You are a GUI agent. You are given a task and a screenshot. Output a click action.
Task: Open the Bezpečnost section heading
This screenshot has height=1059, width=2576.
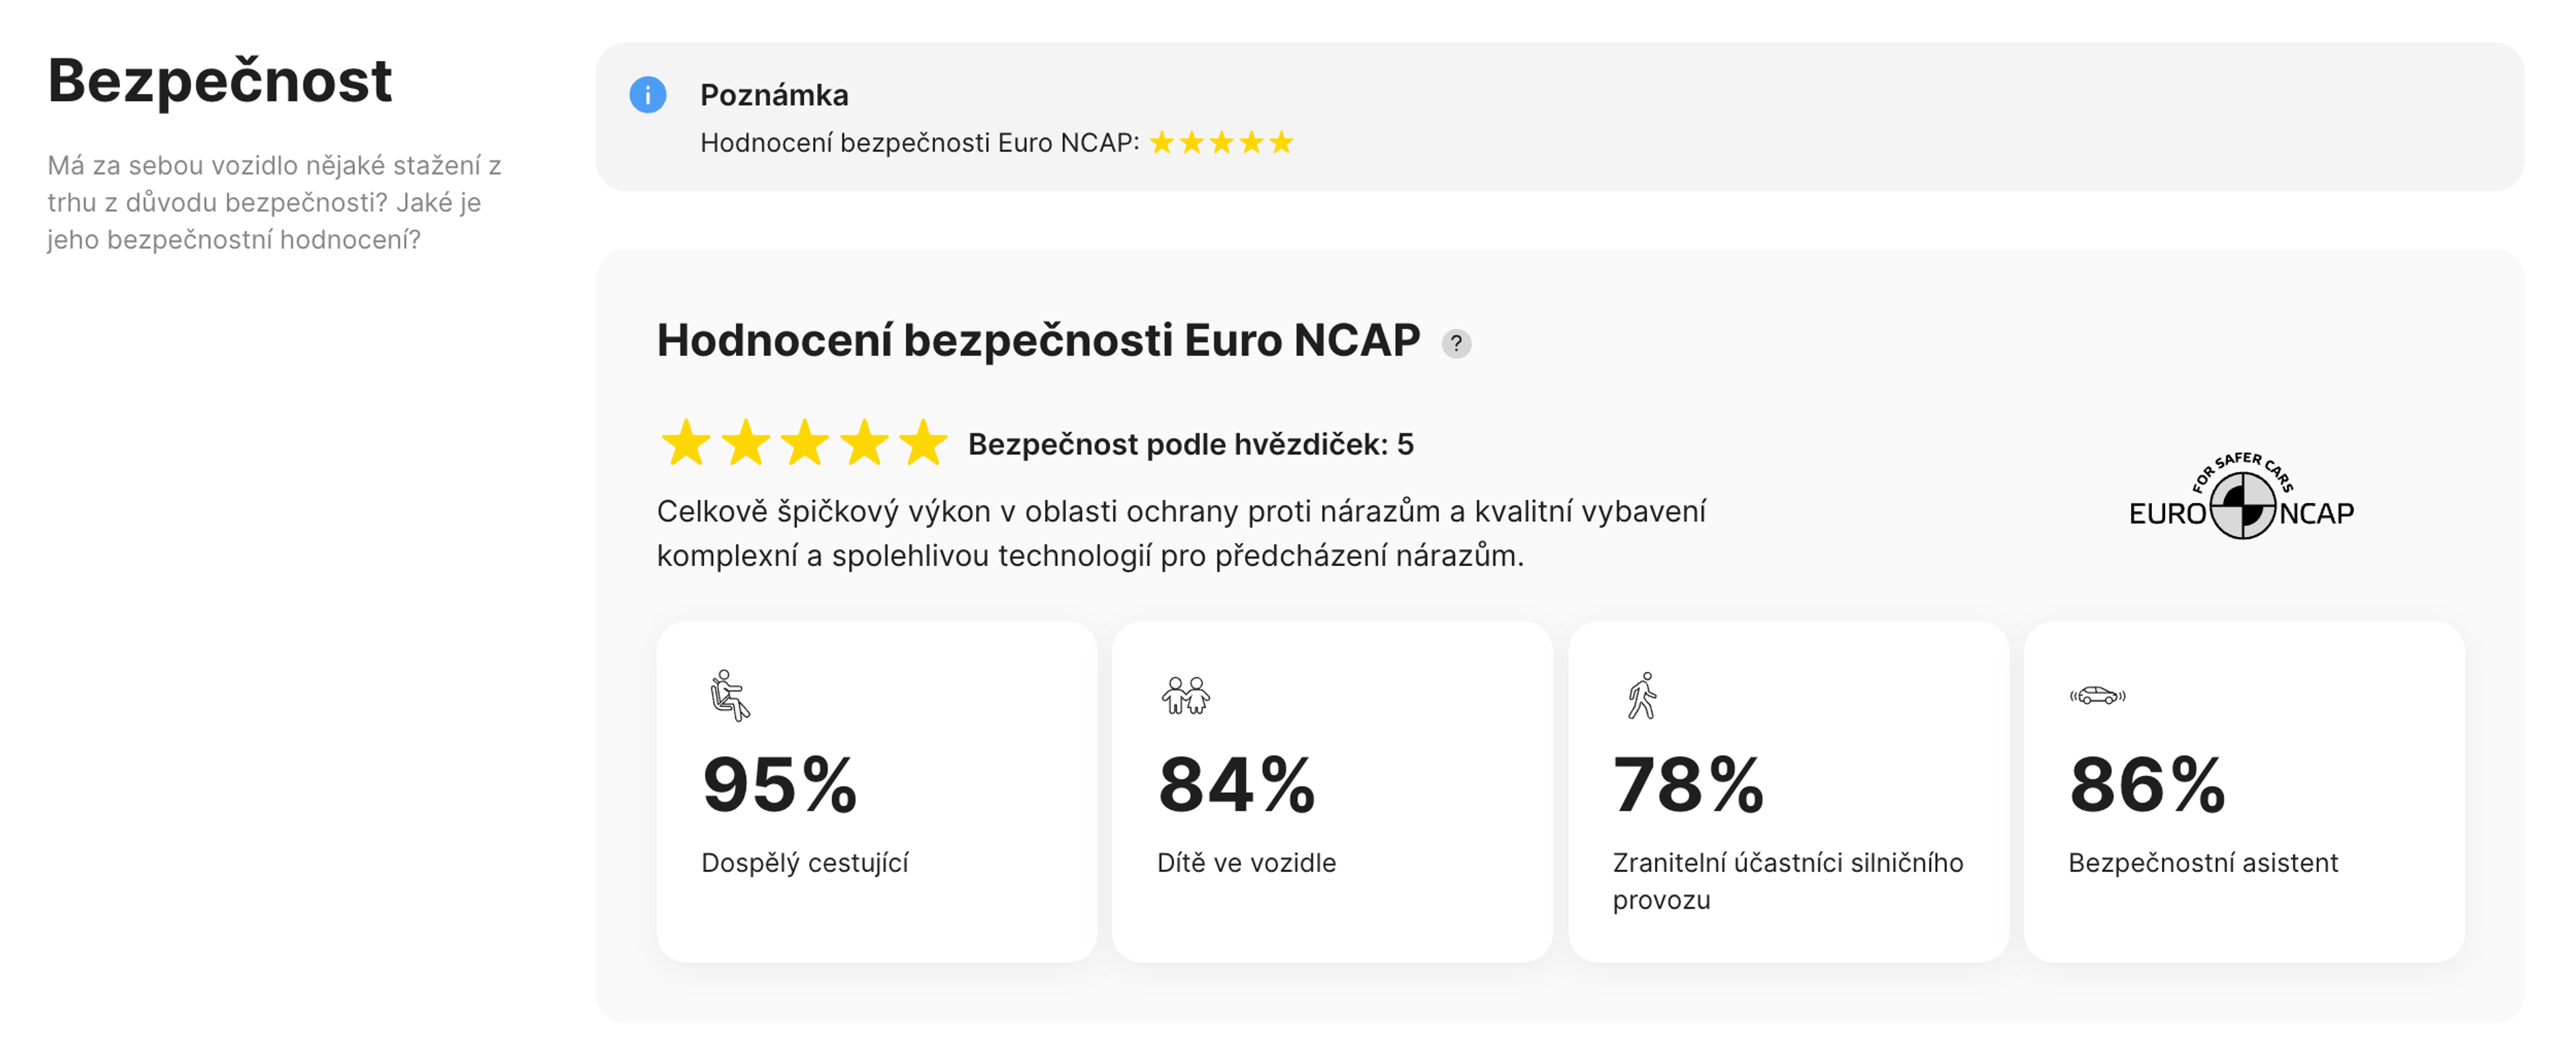coord(221,80)
